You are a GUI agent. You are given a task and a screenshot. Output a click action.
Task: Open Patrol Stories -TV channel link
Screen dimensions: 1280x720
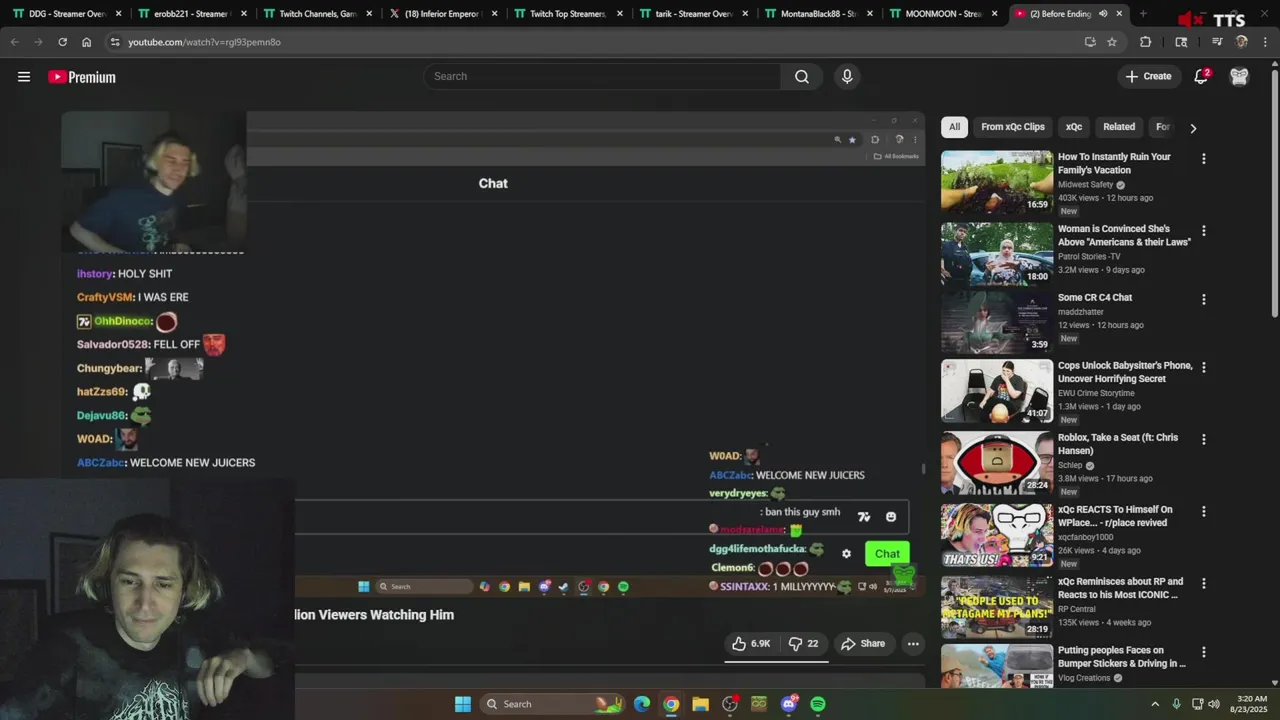coord(1089,257)
